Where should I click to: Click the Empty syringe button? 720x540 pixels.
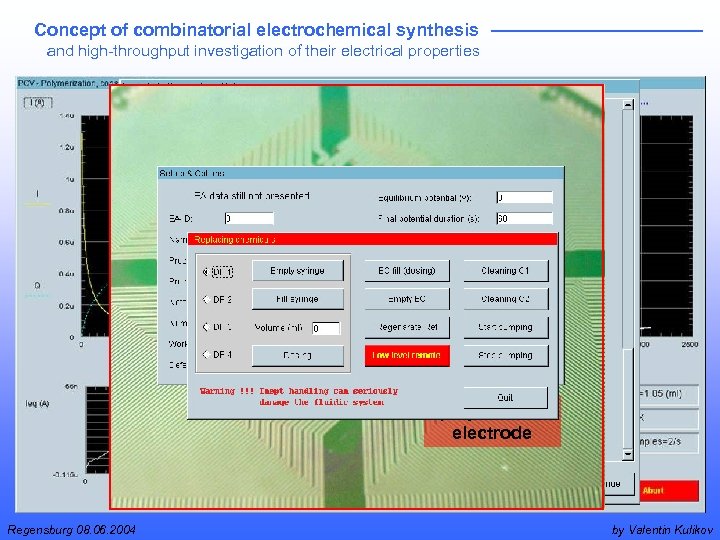coord(298,271)
